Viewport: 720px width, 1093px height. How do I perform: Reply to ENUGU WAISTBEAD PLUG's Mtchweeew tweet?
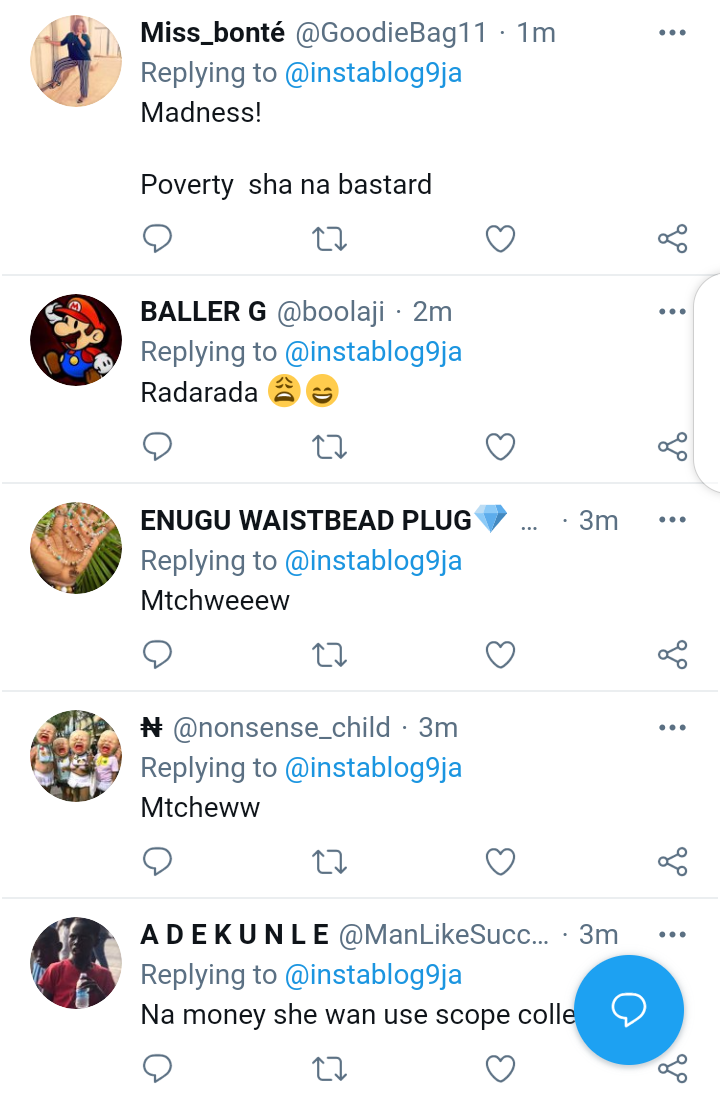coord(157,655)
